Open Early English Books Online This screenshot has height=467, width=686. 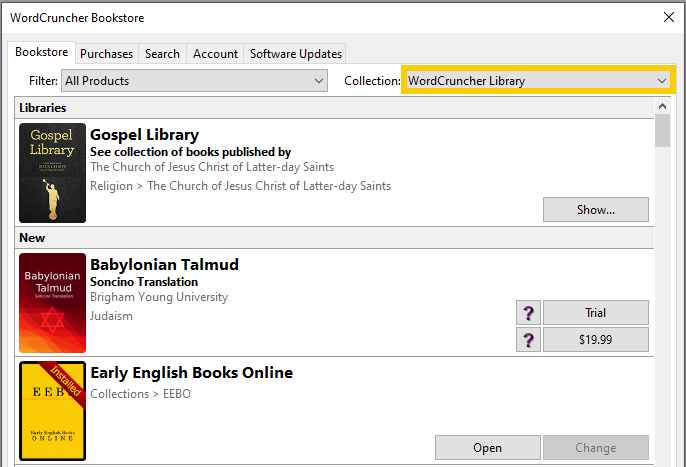click(x=488, y=448)
